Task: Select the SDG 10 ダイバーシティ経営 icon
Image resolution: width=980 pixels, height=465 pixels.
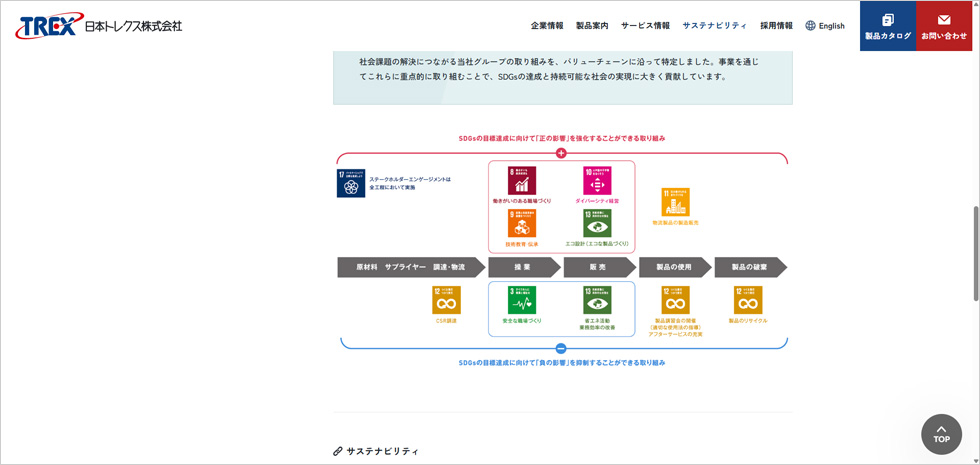Action: pyautogui.click(x=597, y=180)
